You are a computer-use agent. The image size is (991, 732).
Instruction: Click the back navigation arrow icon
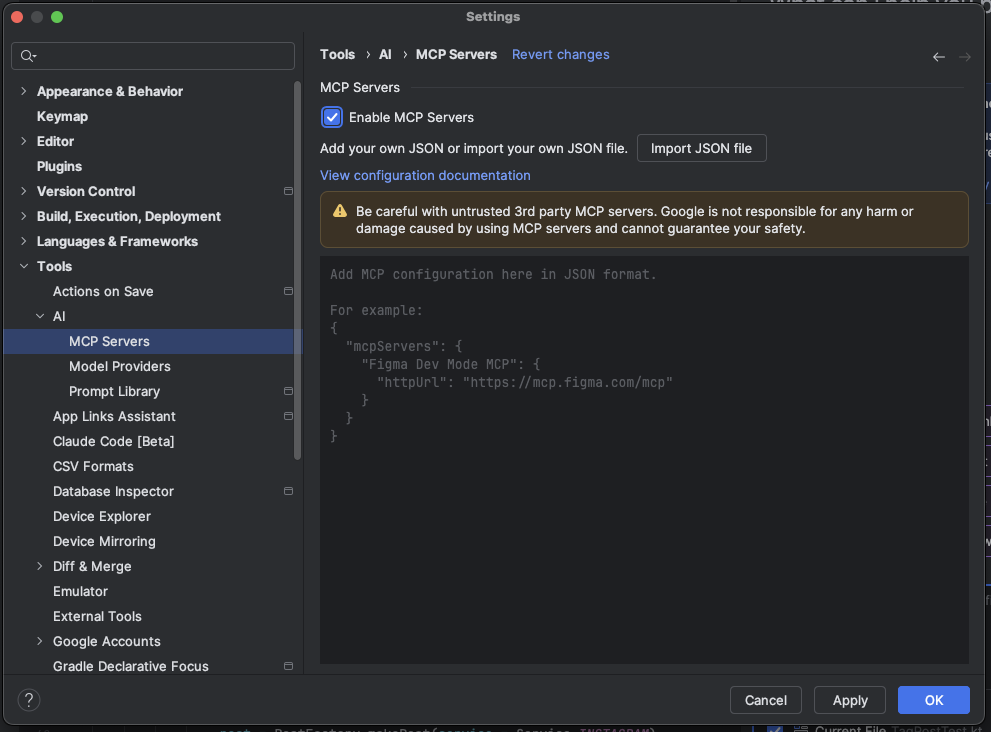tap(938, 57)
